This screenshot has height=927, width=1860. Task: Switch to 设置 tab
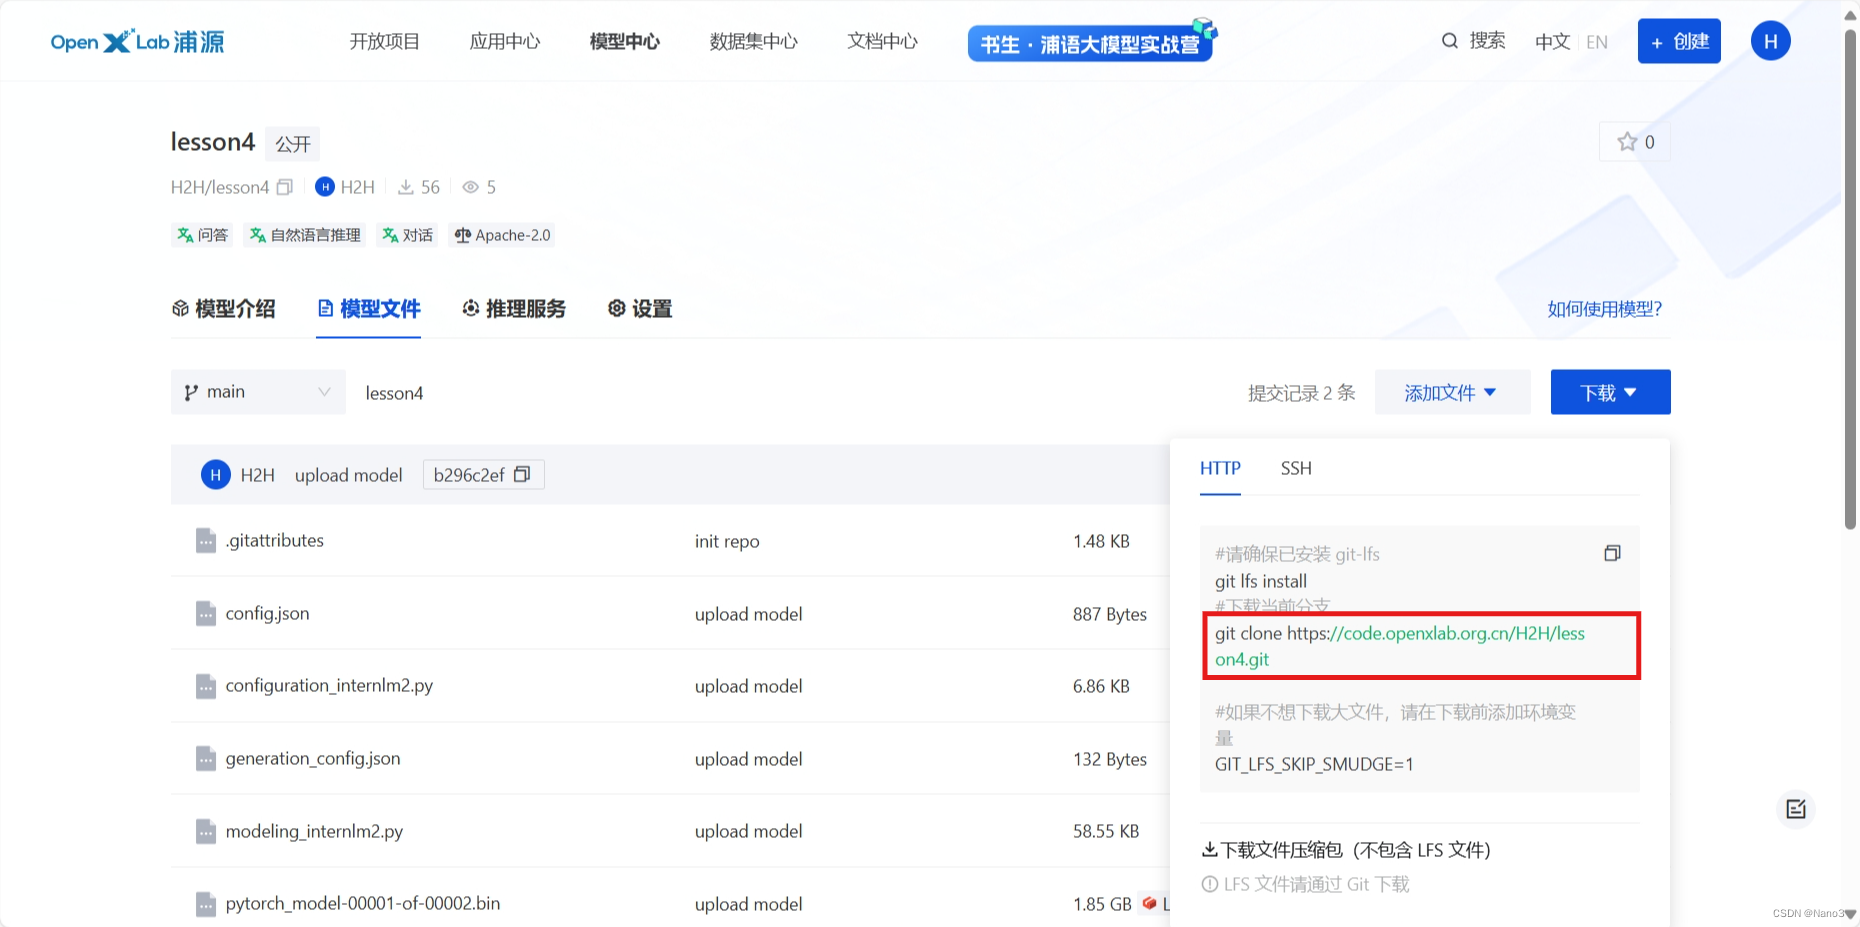tap(640, 309)
